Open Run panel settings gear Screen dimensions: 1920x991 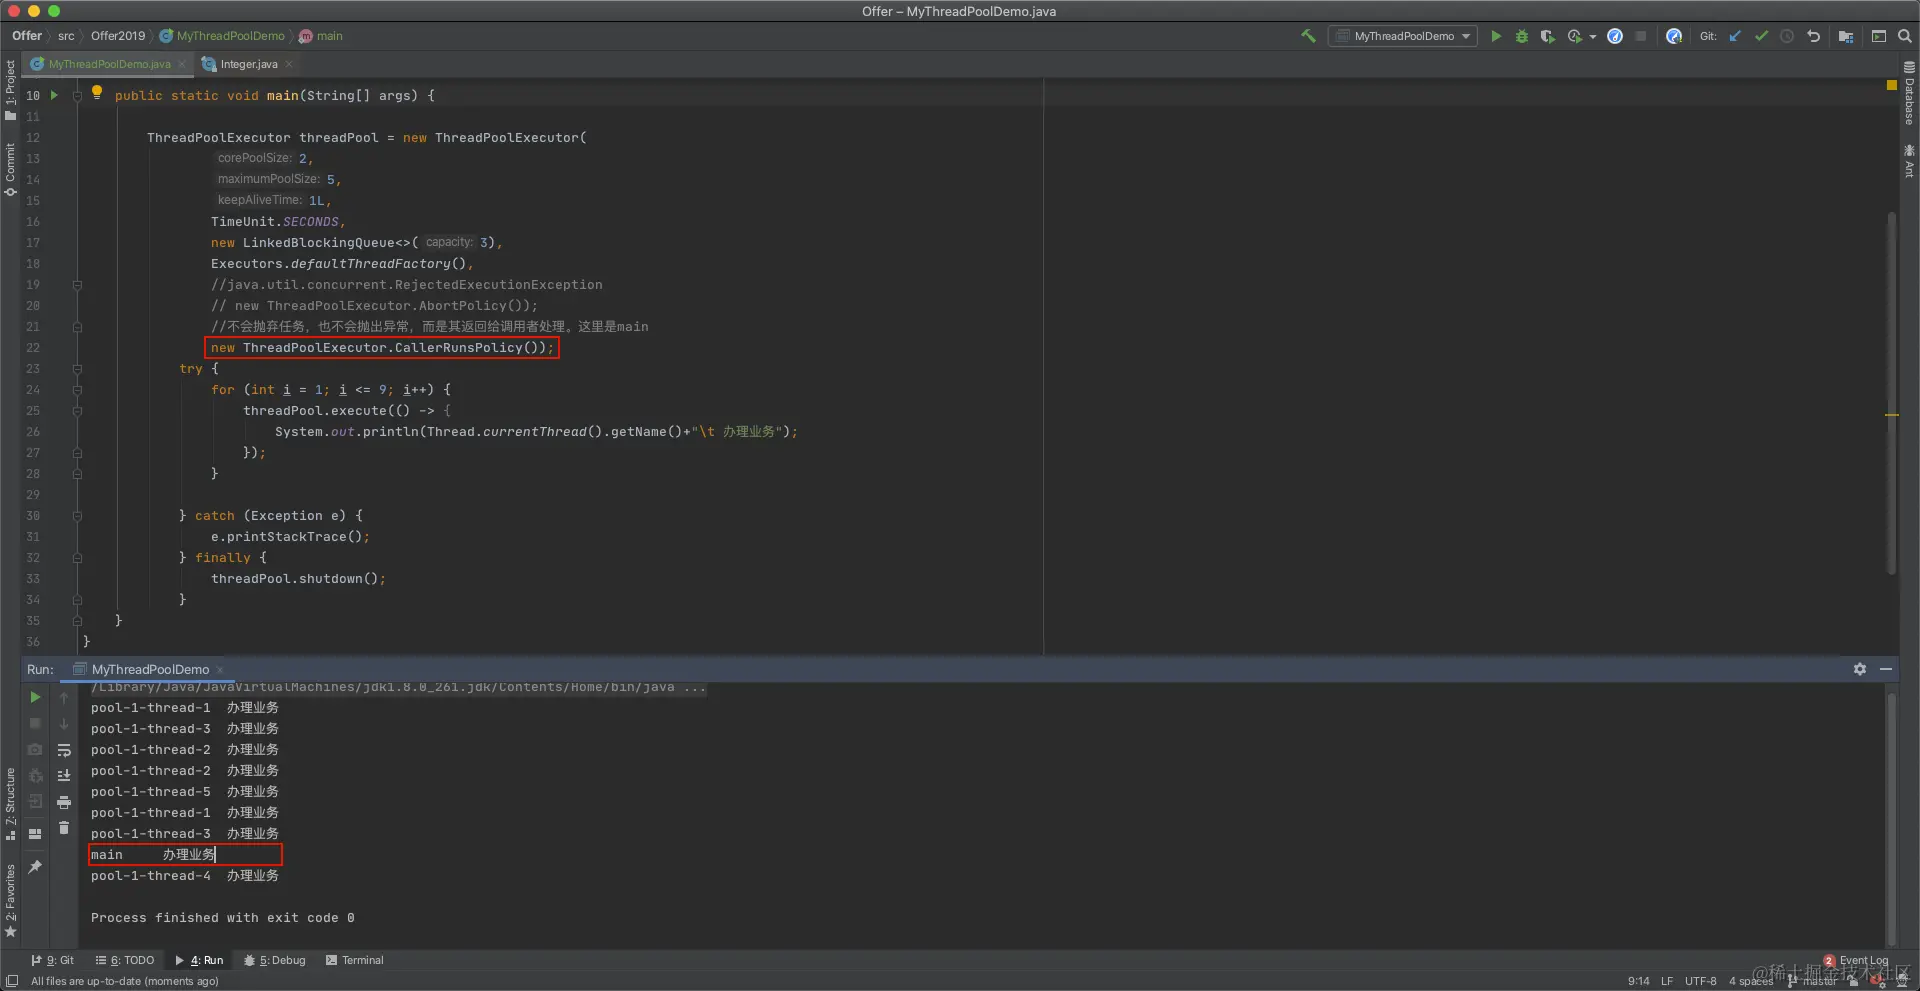coord(1860,669)
